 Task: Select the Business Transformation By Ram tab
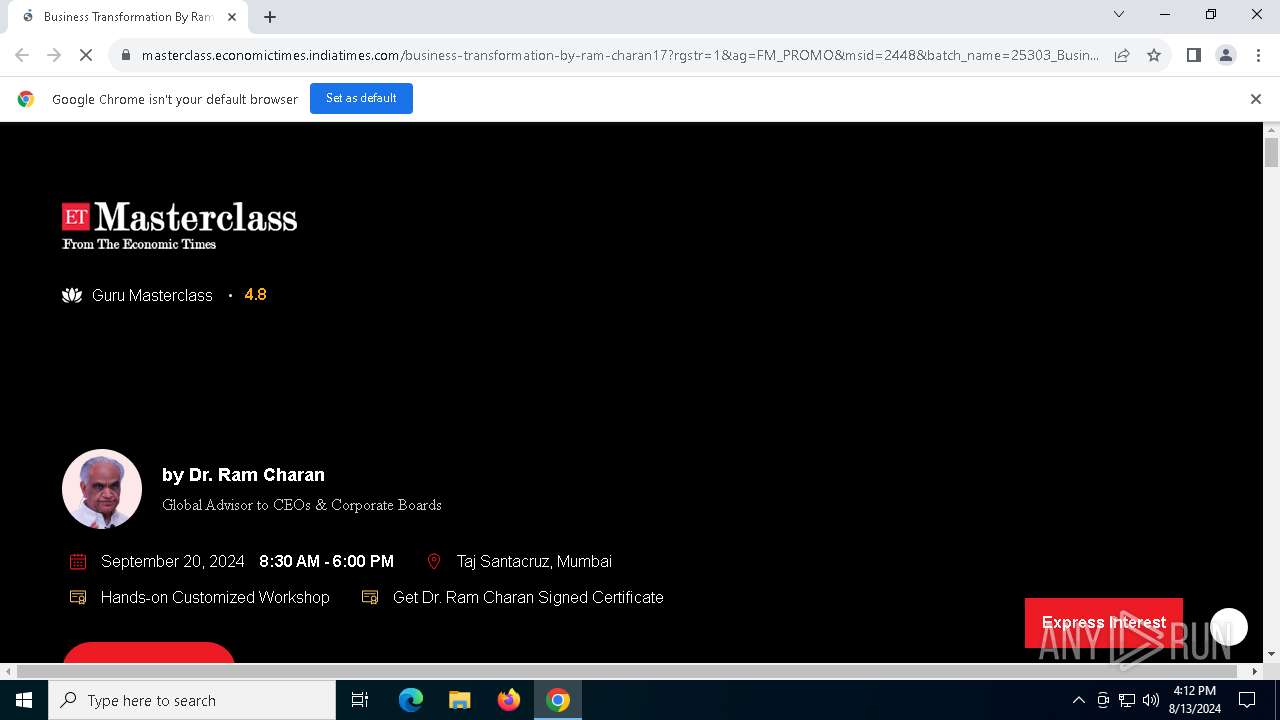pyautogui.click(x=128, y=17)
